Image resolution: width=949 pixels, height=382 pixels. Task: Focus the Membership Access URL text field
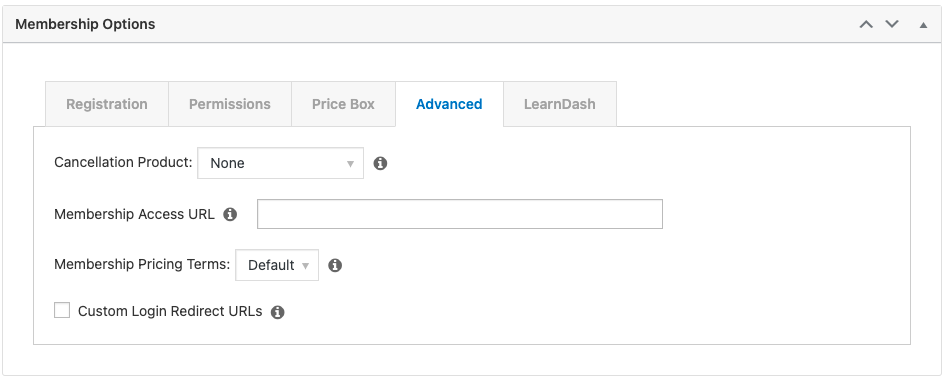460,214
